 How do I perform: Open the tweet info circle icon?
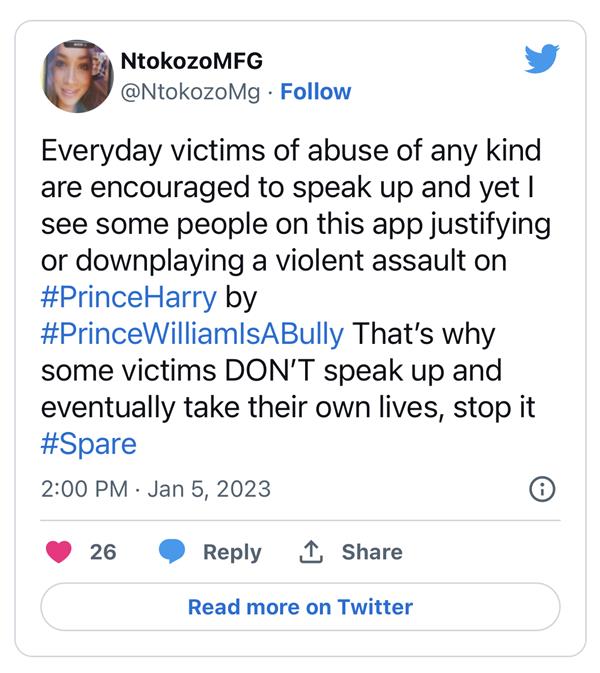tap(540, 489)
